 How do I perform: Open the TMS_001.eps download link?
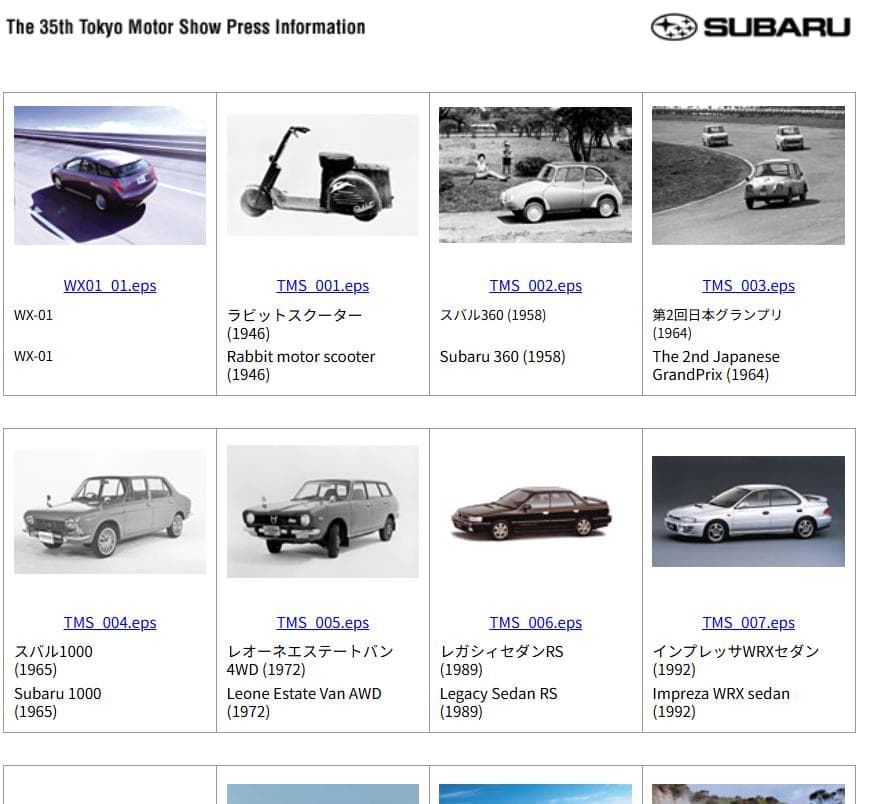(x=322, y=286)
